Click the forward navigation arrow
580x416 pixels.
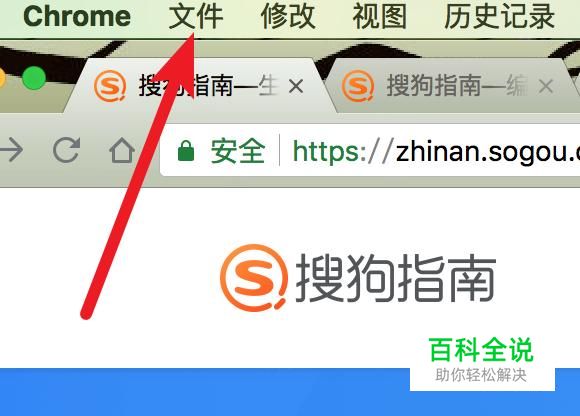coord(11,150)
